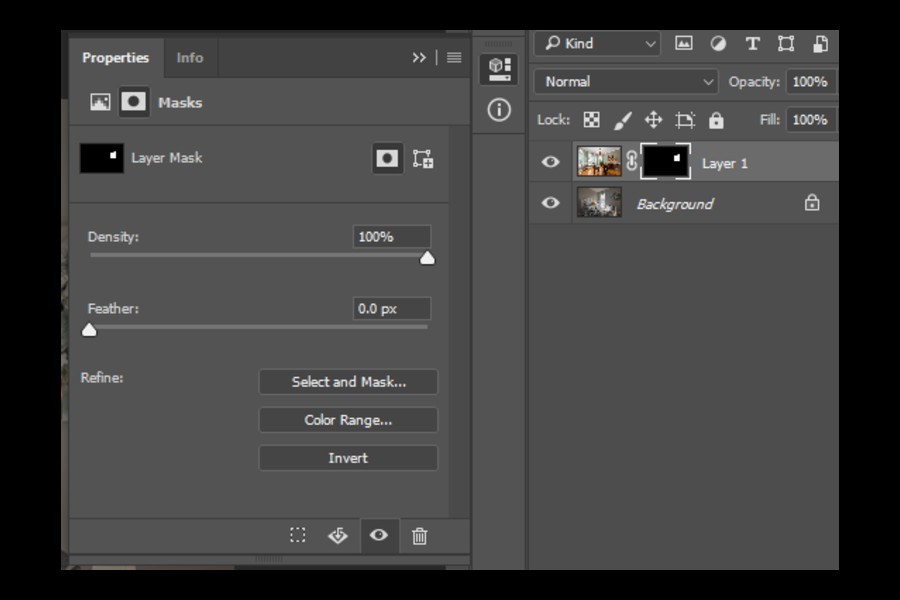Load selection from the layer mask
The width and height of the screenshot is (900, 600).
click(297, 536)
